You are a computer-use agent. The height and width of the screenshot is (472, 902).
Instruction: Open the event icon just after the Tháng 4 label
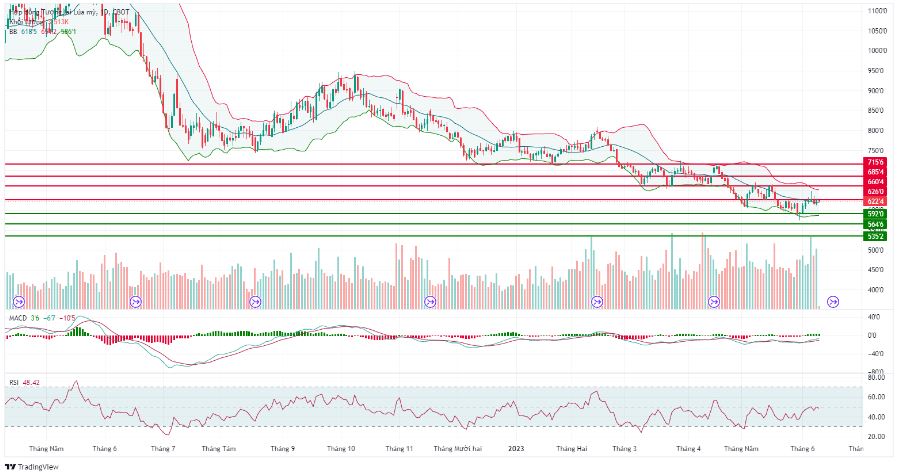pos(714,301)
